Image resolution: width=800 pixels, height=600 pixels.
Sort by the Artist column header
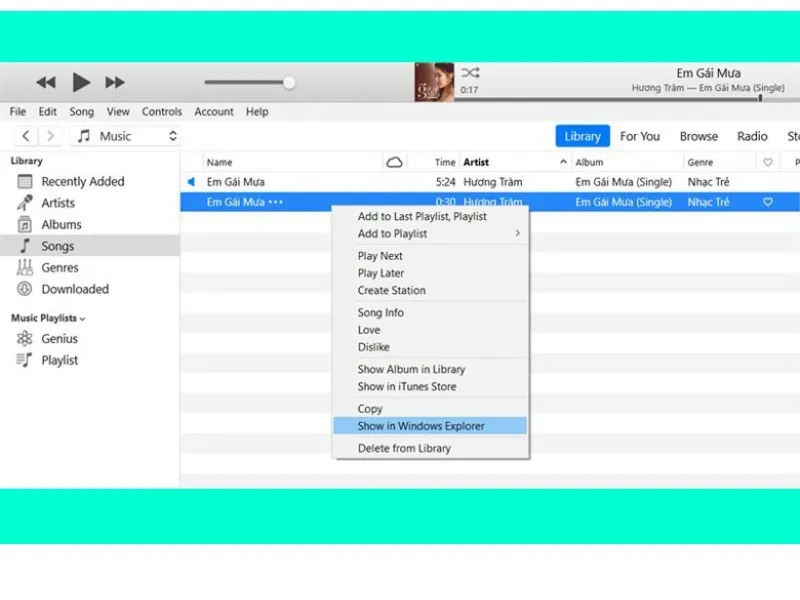[476, 162]
